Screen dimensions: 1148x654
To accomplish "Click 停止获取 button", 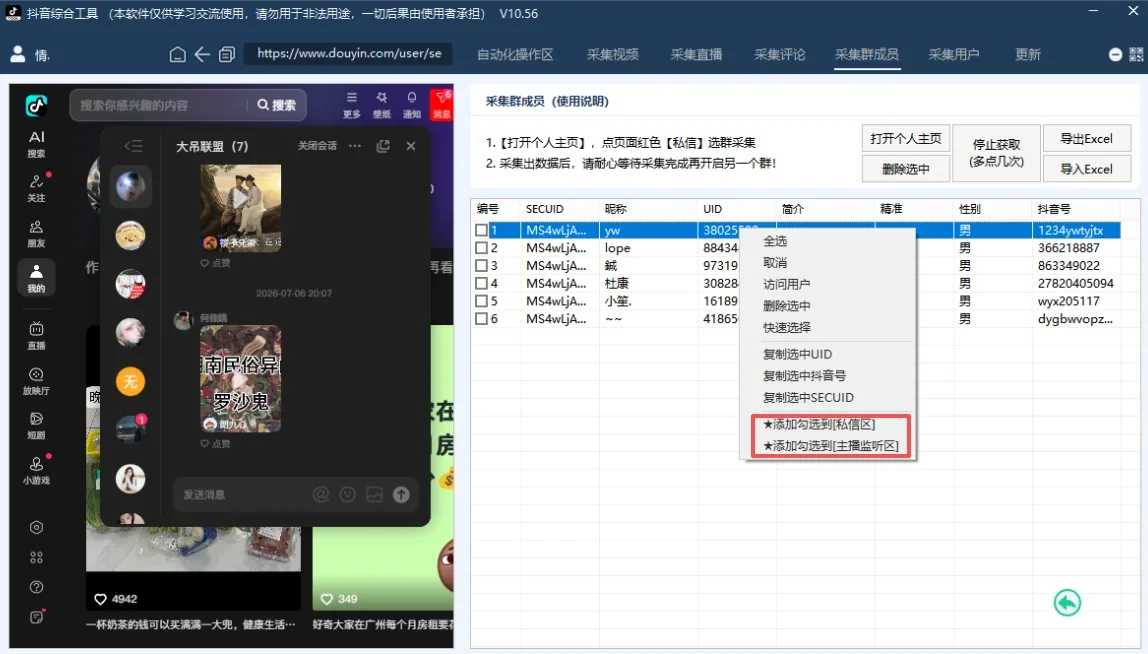I will tap(996, 153).
